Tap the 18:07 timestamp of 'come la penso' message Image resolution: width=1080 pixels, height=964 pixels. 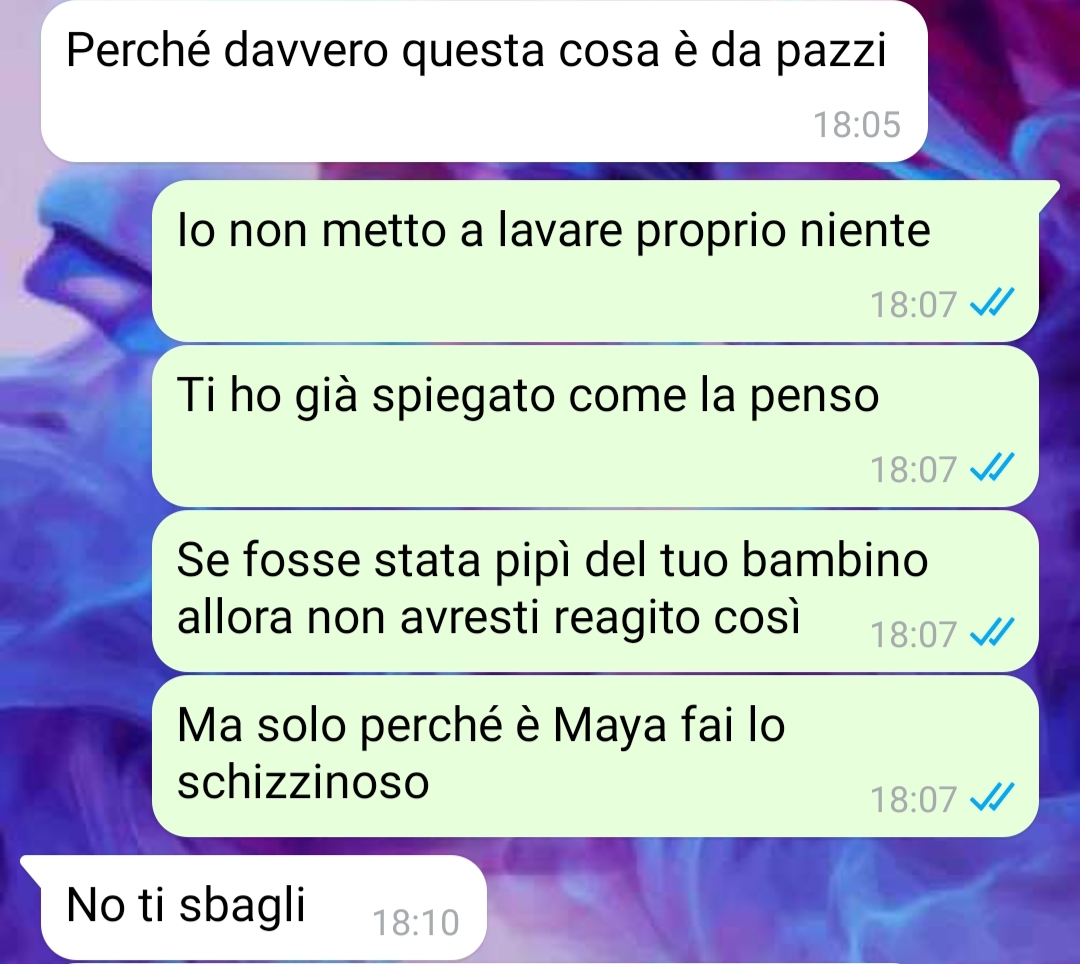click(x=913, y=470)
